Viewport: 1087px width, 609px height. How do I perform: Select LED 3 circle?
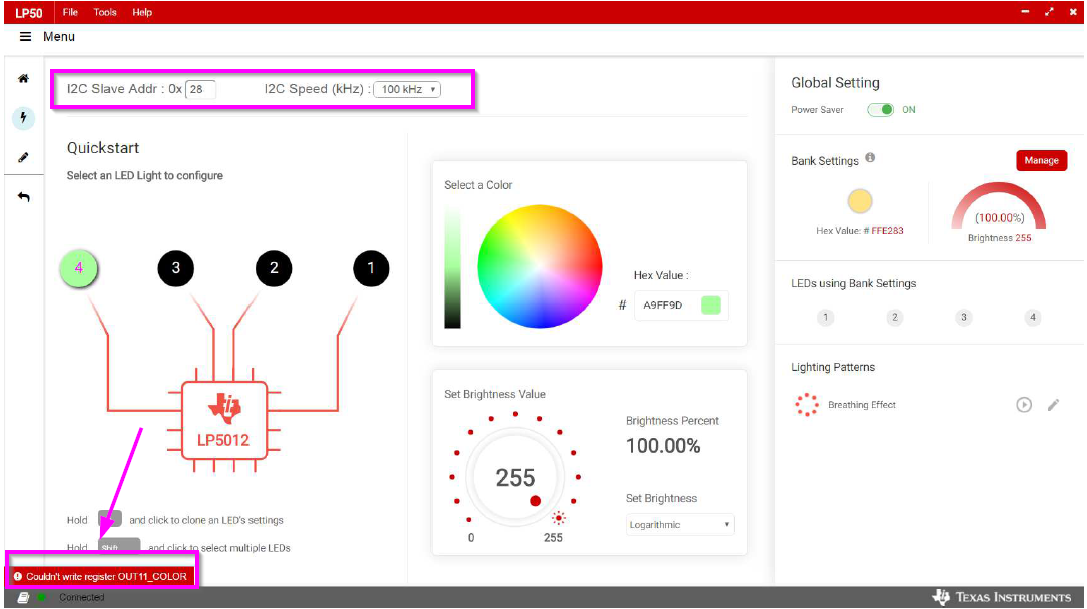pos(175,268)
